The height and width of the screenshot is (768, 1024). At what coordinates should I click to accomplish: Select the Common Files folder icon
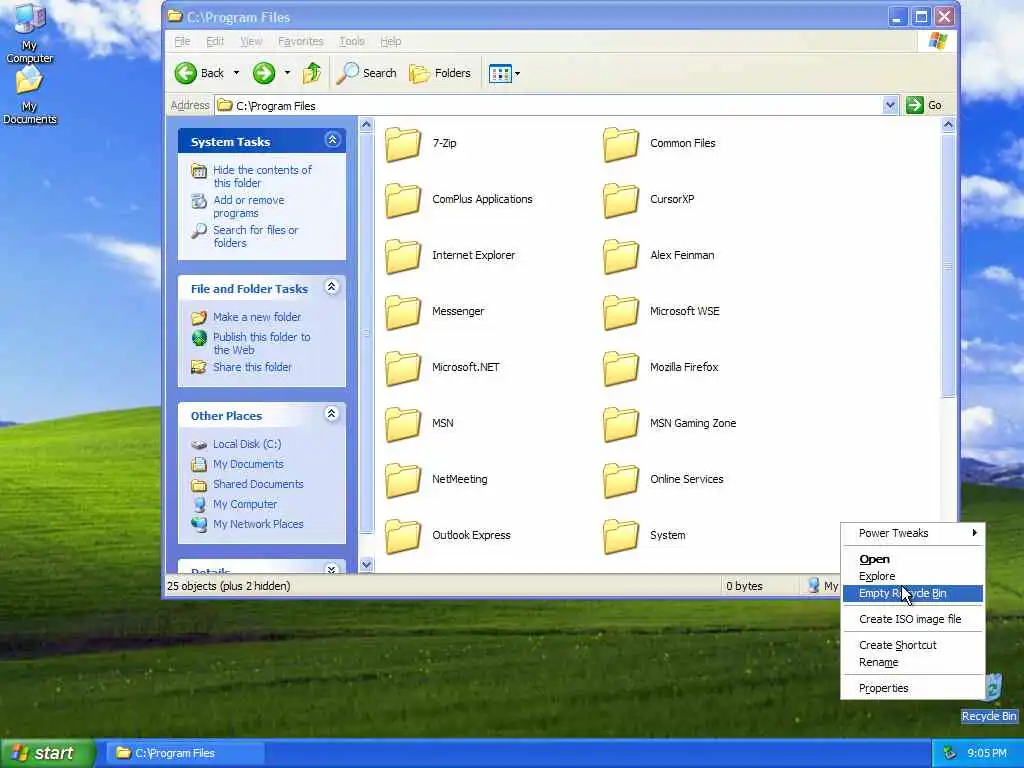click(621, 144)
